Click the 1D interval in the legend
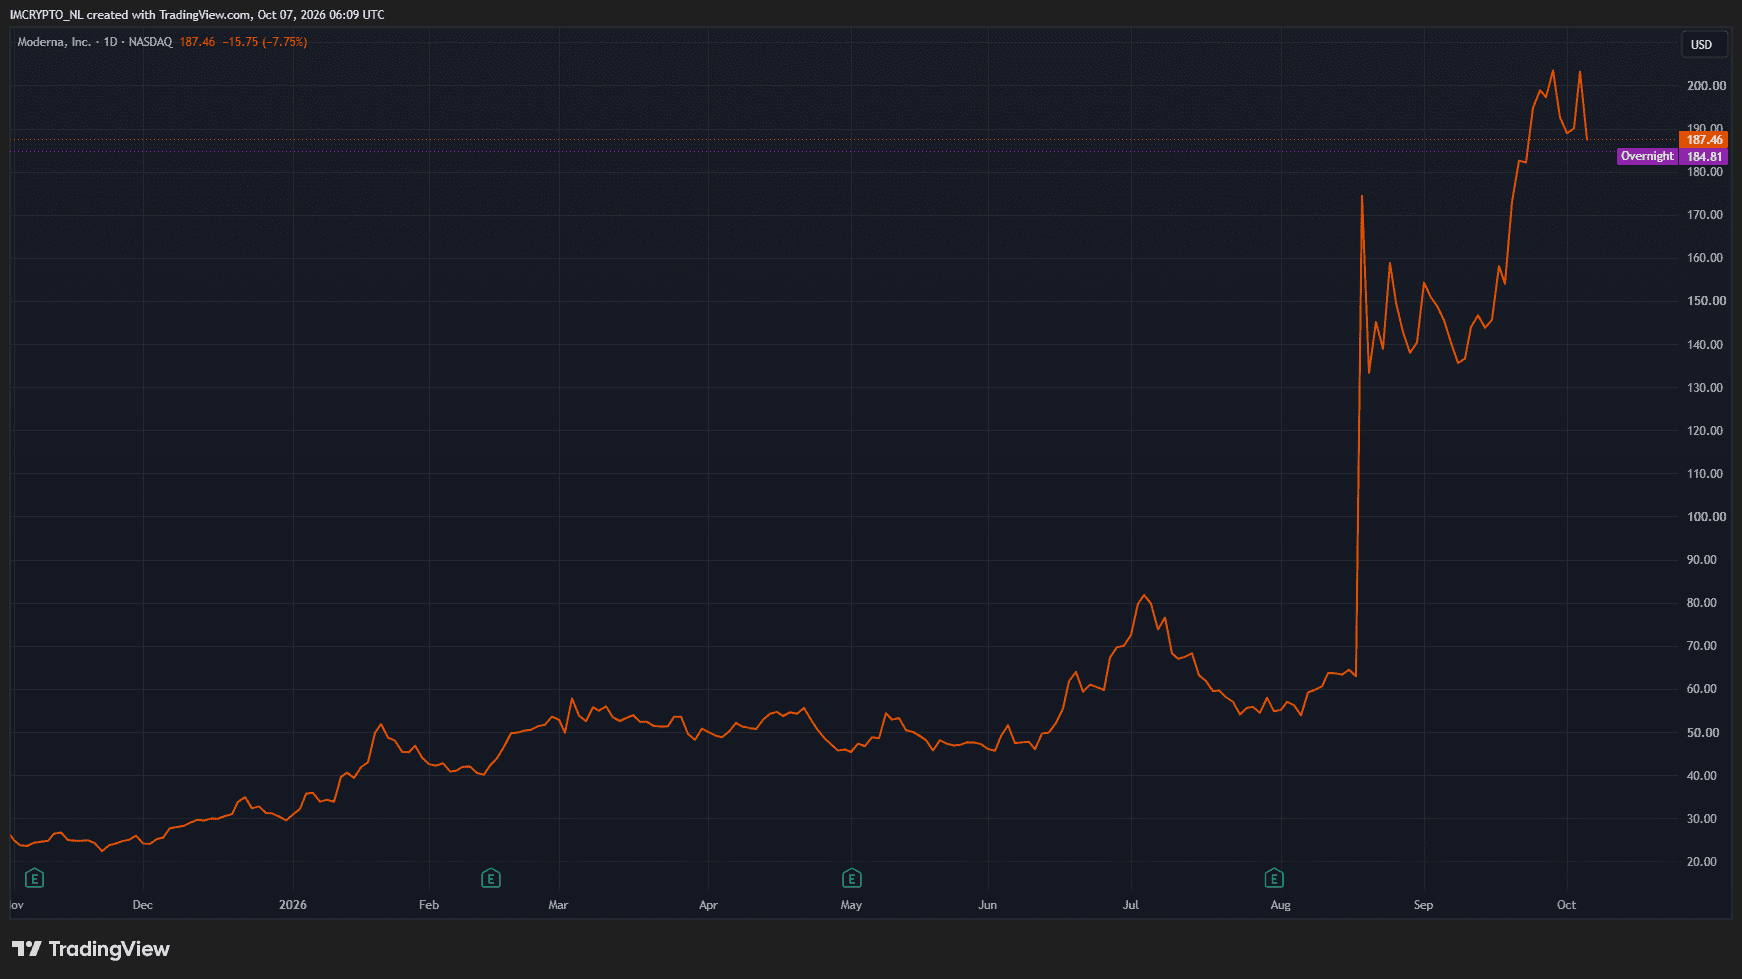Viewport: 1742px width, 979px height. point(110,42)
